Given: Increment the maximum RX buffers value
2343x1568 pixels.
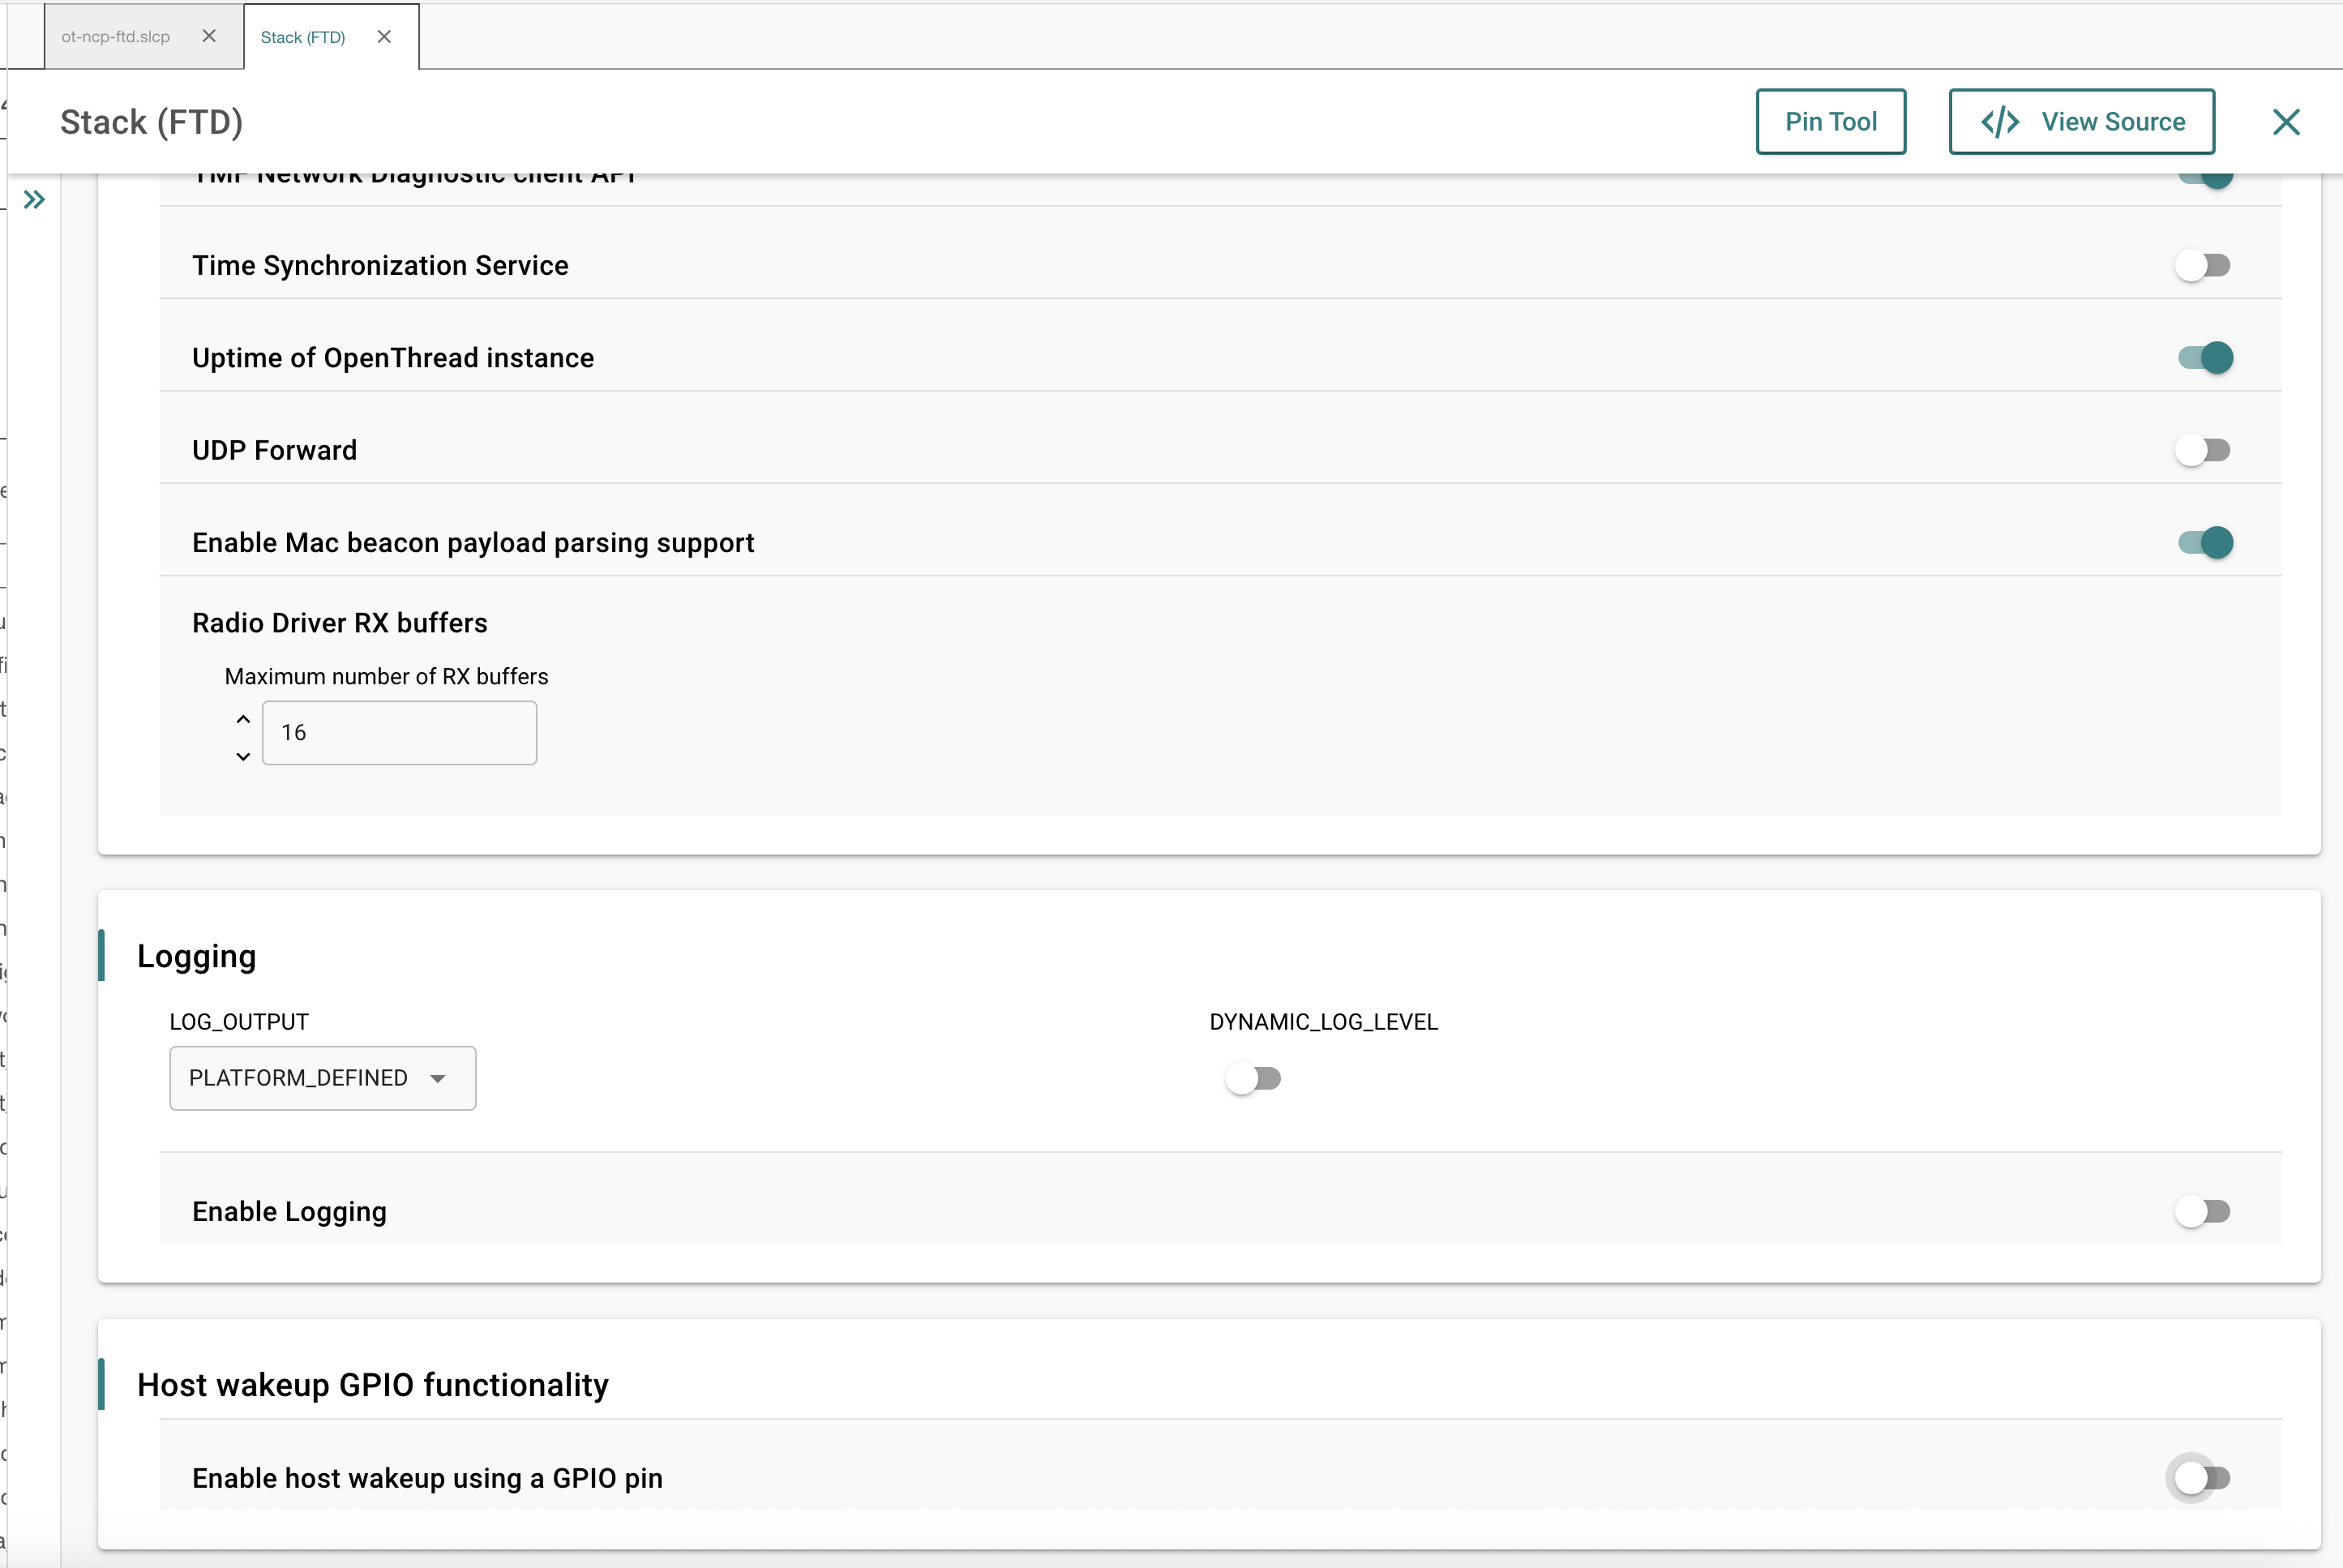Looking at the screenshot, I should click(x=242, y=718).
